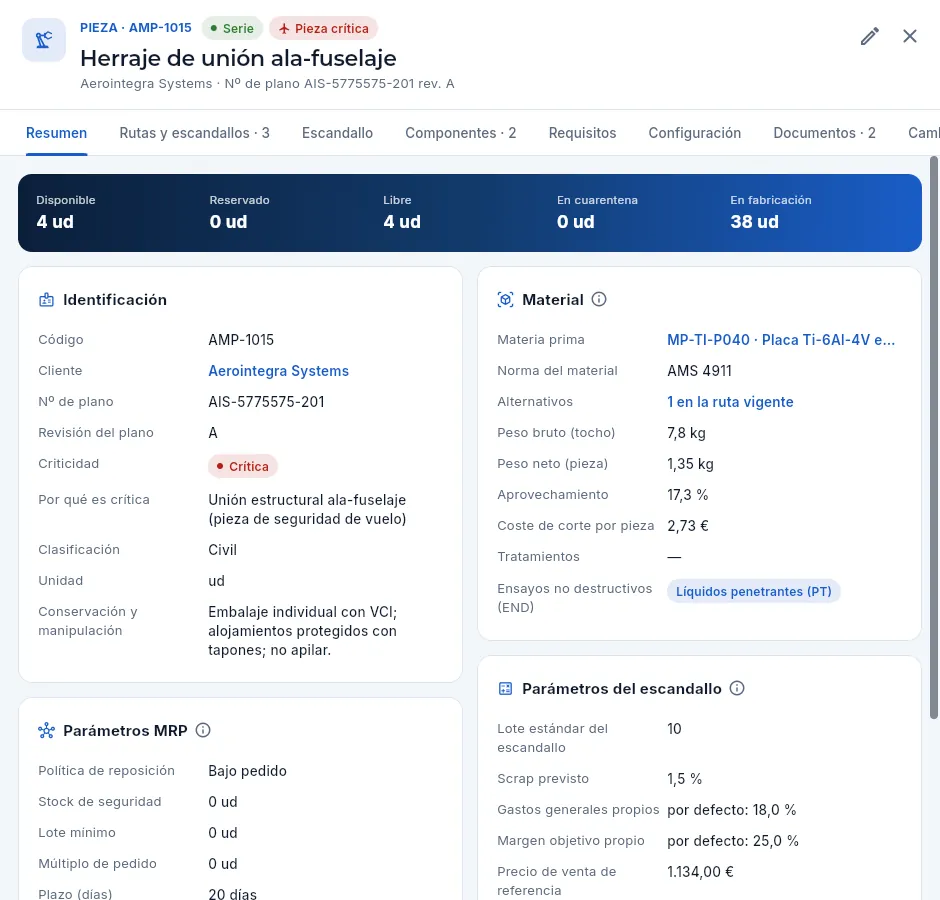Click the Líquidos penetrantes (PT) chip
This screenshot has width=940, height=900.
(x=754, y=591)
